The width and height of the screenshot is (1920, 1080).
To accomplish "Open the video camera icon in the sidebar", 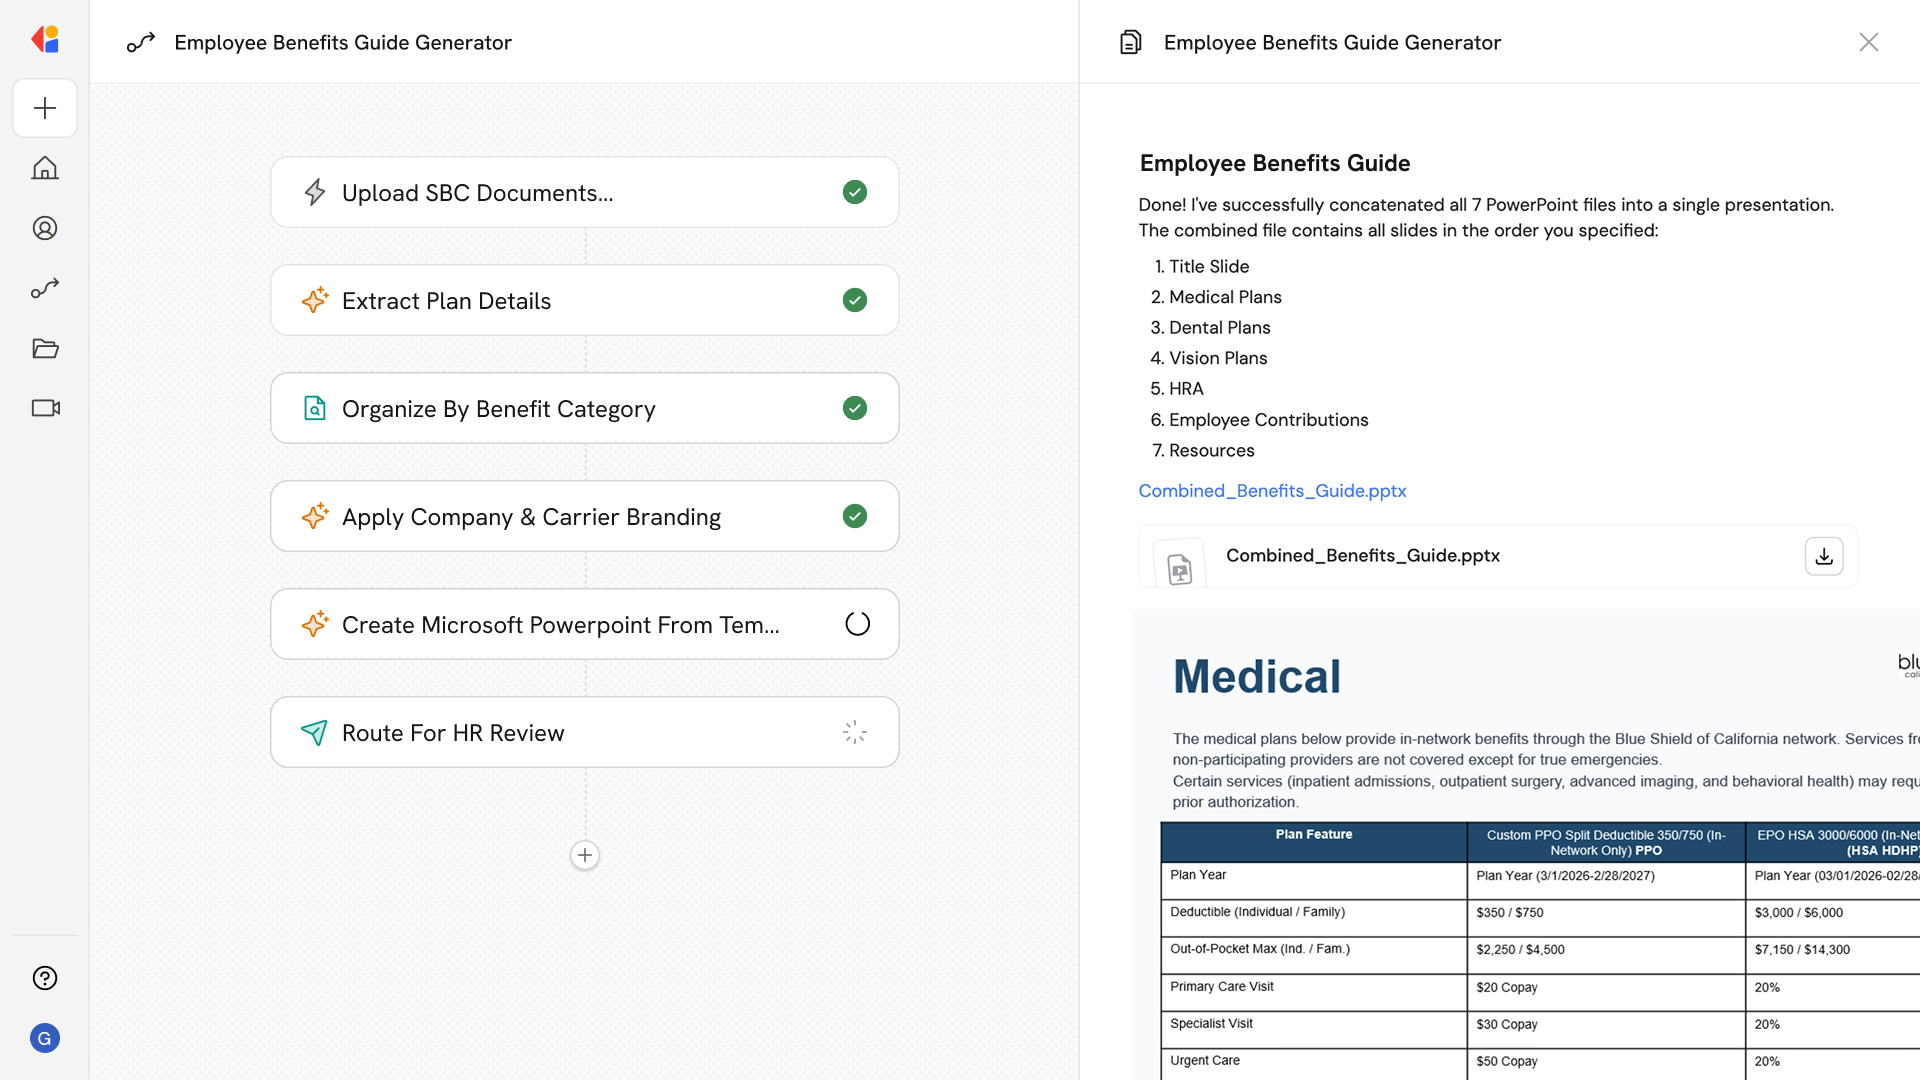I will (45, 408).
